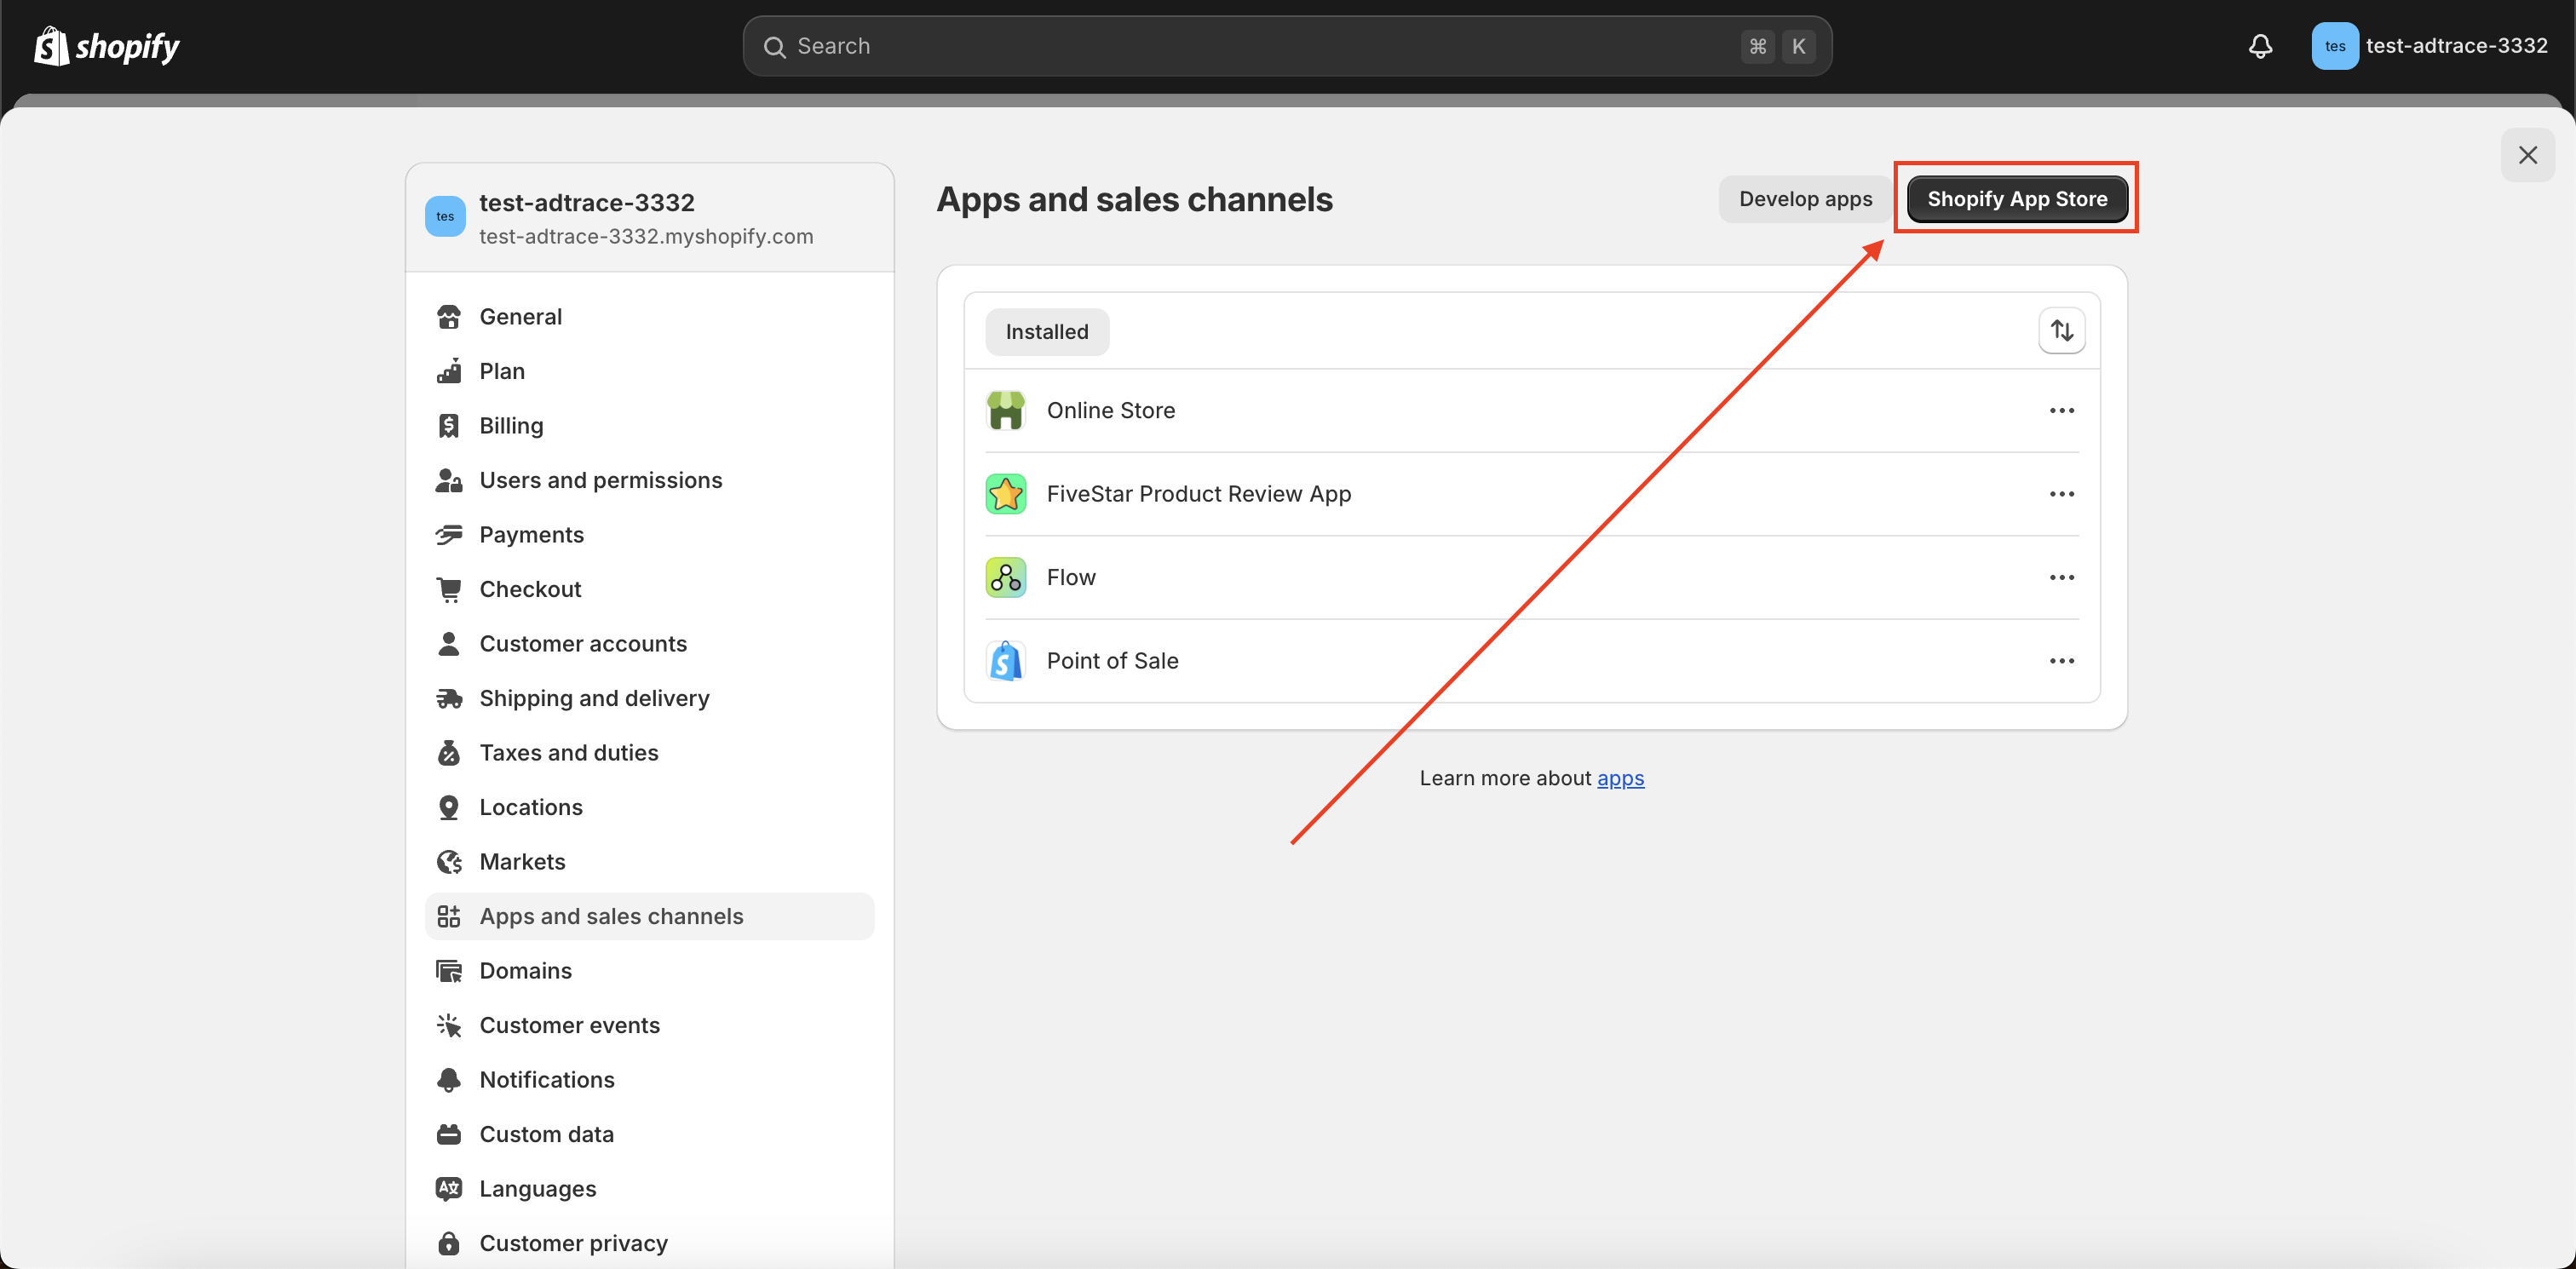The width and height of the screenshot is (2576, 1269).
Task: Click the FiveStar Product Review star icon
Action: (x=1005, y=494)
